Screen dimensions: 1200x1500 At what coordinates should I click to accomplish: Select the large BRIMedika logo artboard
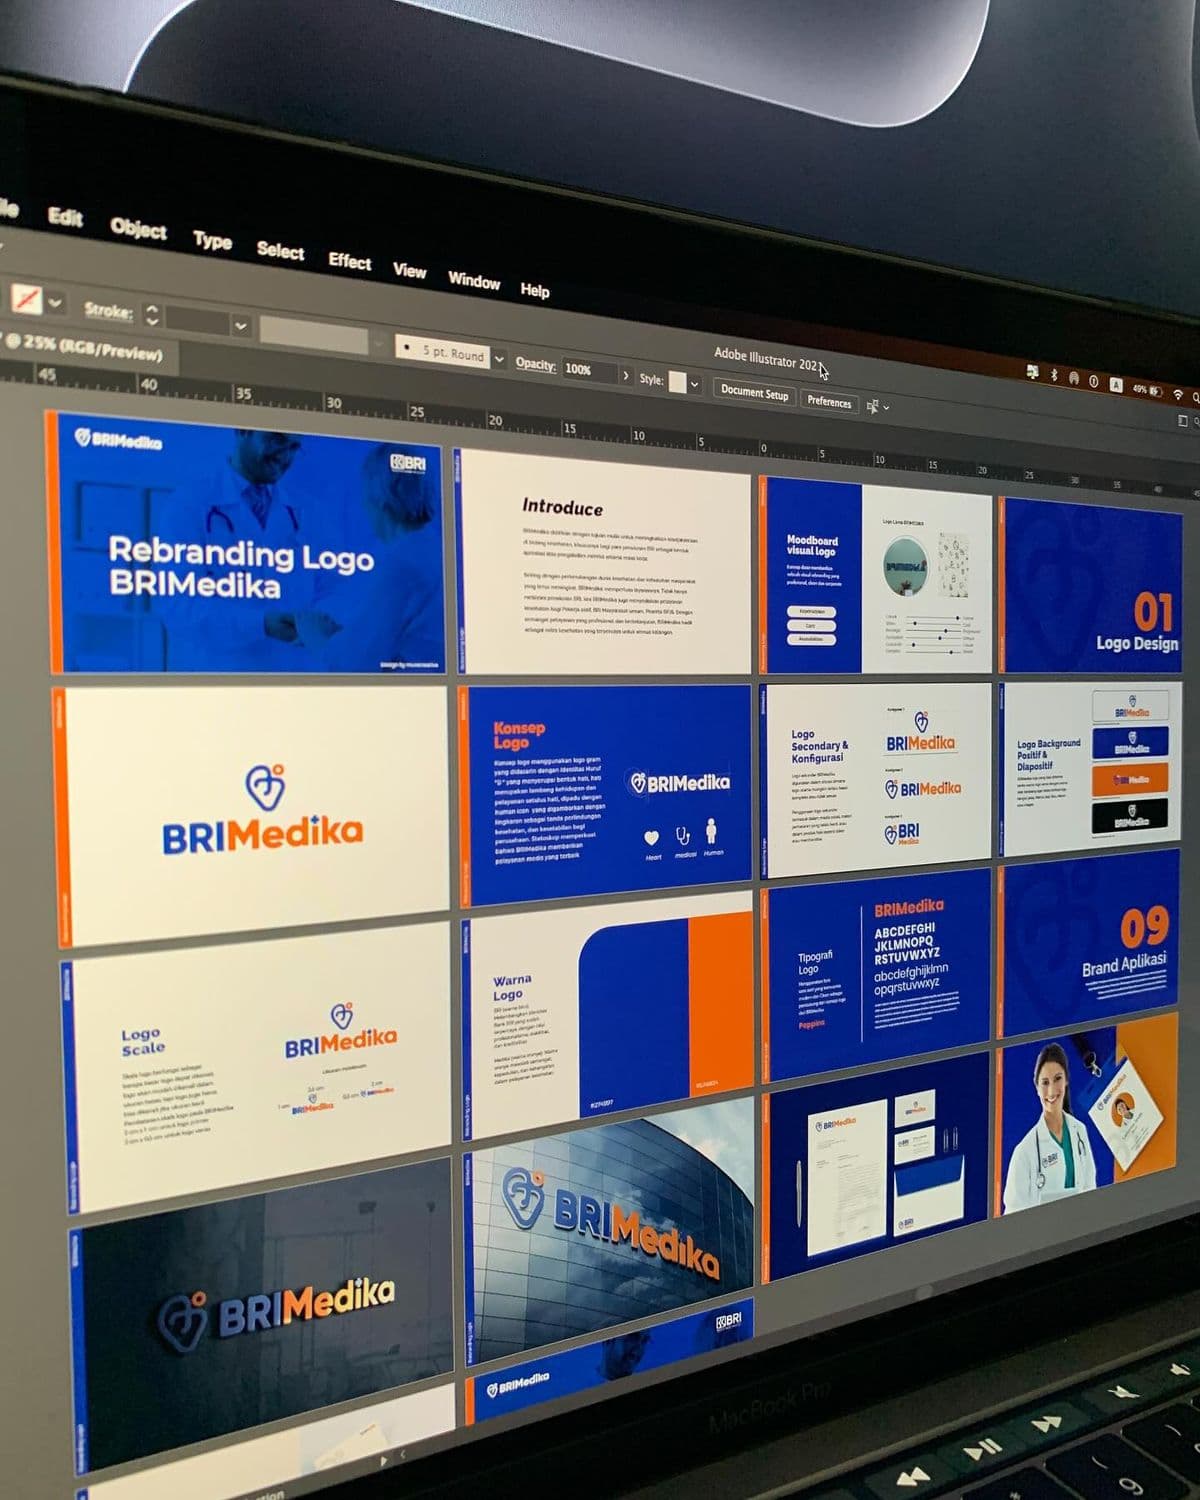pyautogui.click(x=253, y=816)
